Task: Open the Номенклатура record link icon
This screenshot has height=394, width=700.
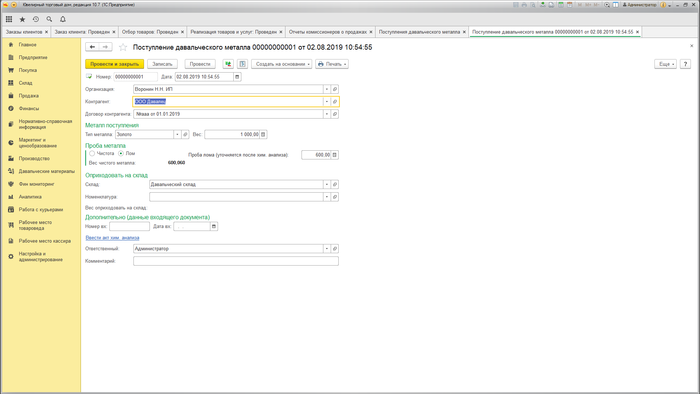Action: point(334,197)
